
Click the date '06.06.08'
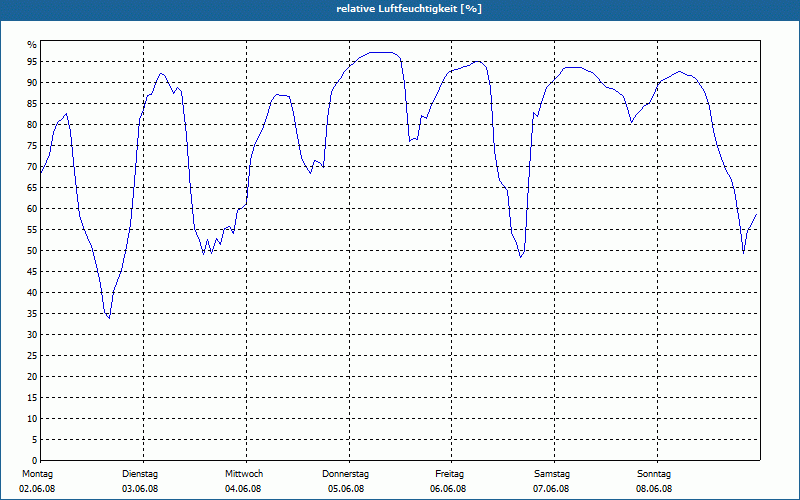pos(448,489)
